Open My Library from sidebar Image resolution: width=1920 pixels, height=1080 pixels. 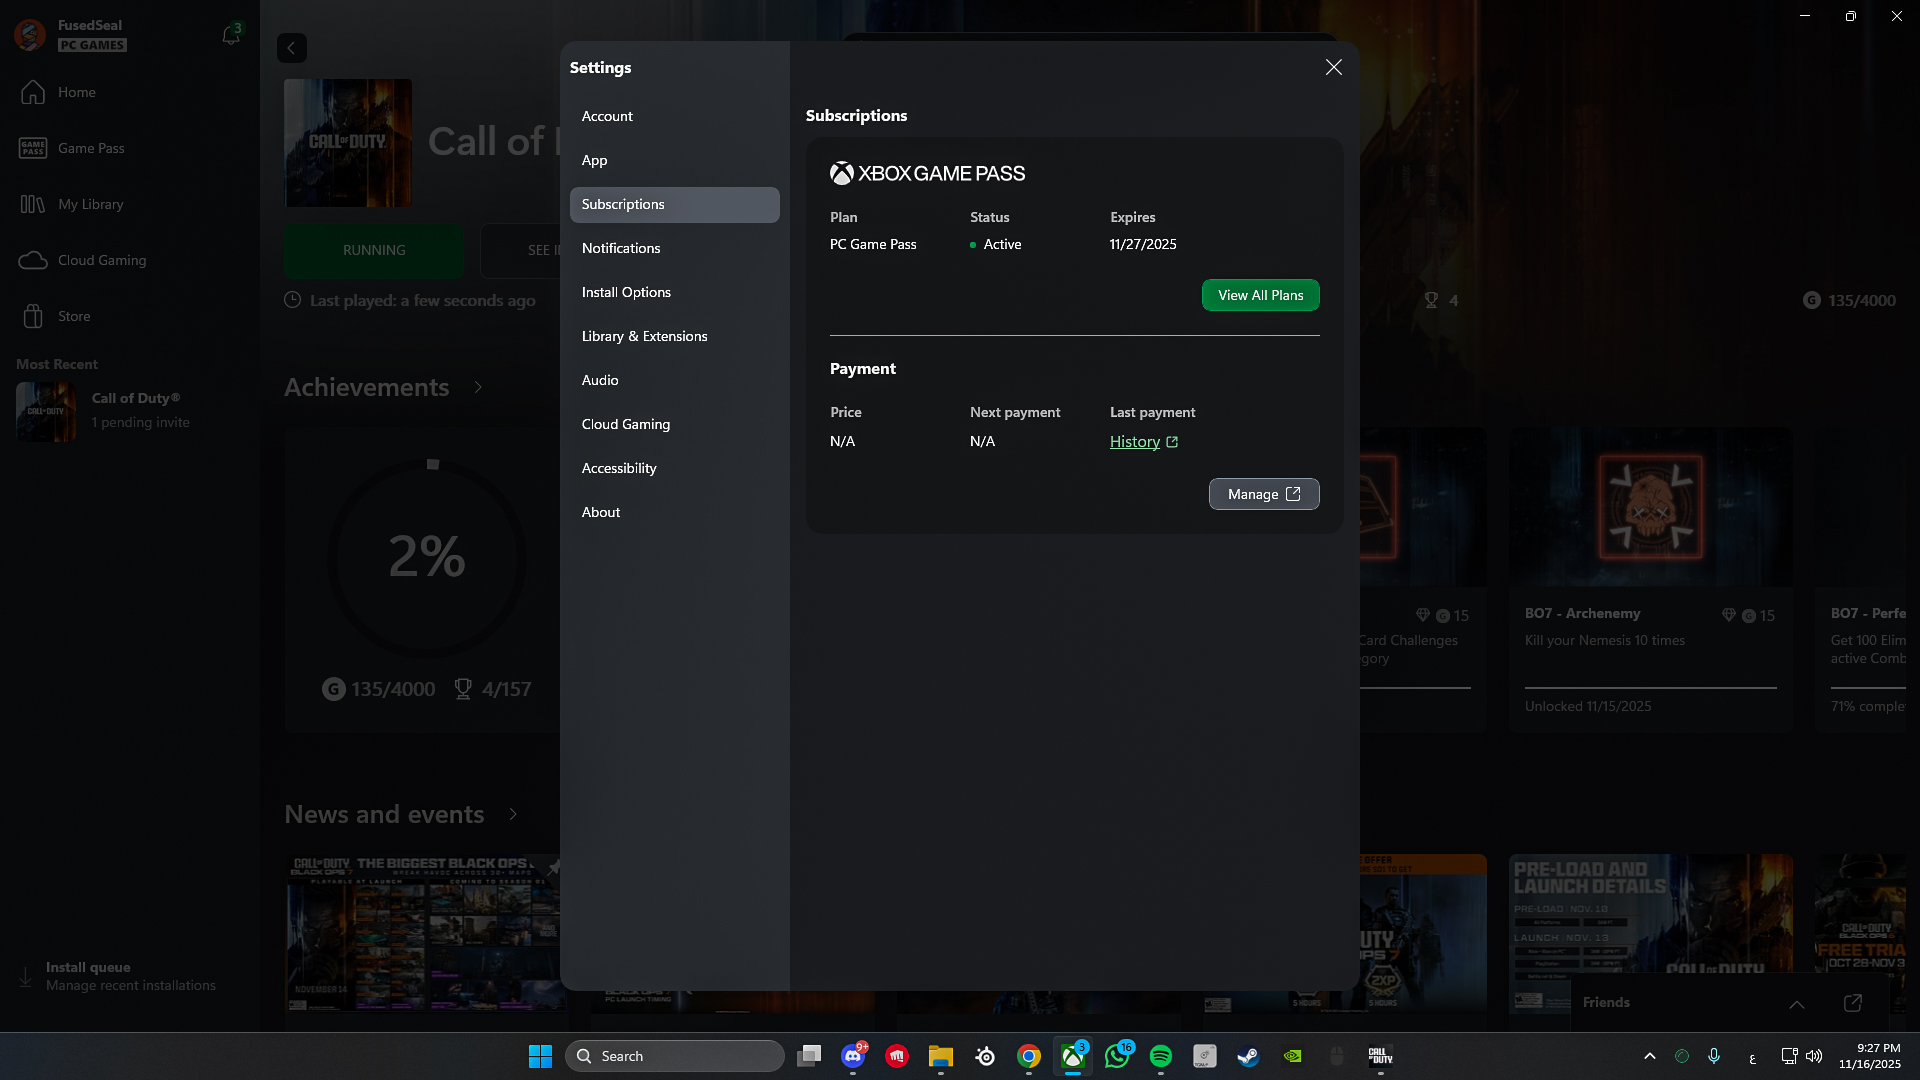(x=130, y=204)
